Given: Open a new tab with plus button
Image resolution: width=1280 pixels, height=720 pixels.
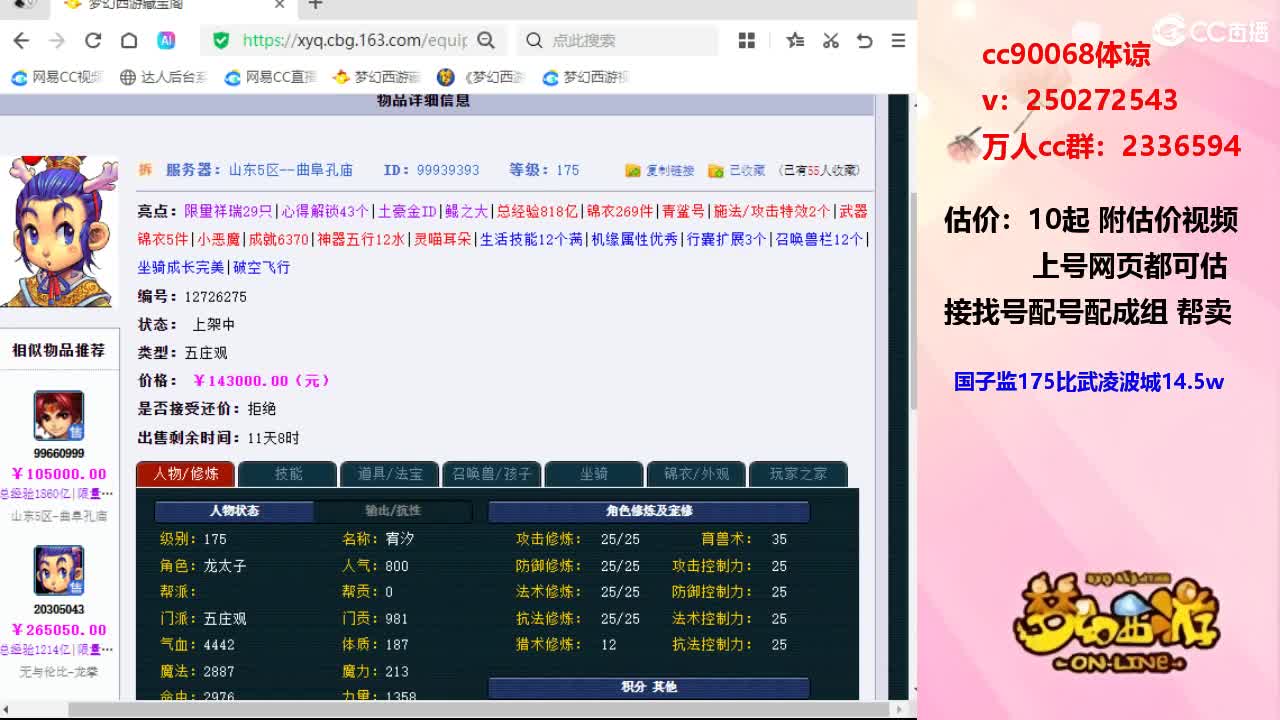Looking at the screenshot, I should click(315, 5).
